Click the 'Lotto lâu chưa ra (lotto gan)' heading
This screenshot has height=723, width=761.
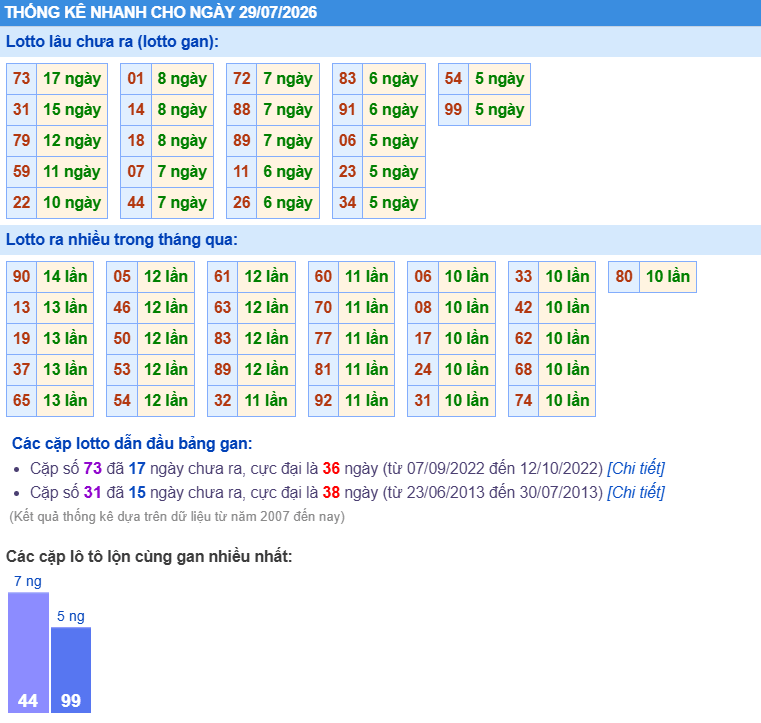112,42
